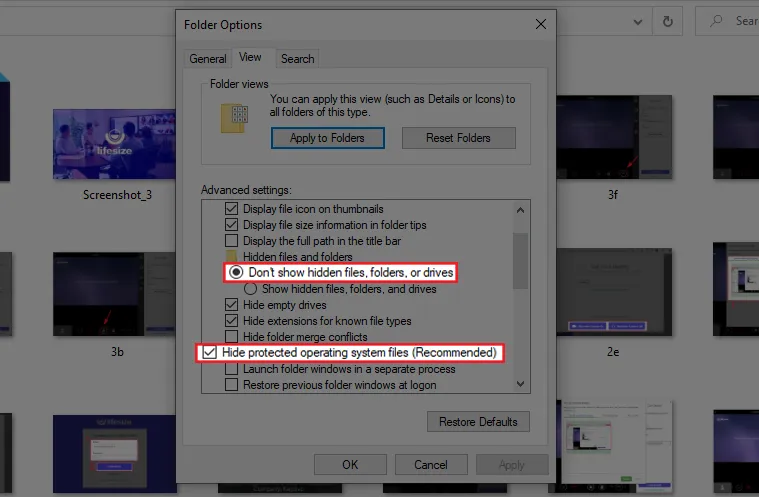Click the greyed Apply button
The width and height of the screenshot is (759, 497).
[512, 465]
